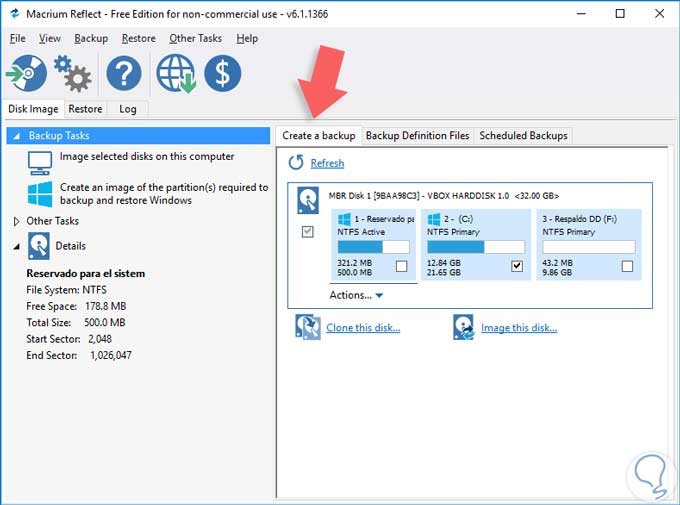Open the Other Tasks menu in menu bar
The image size is (680, 505).
(x=196, y=38)
